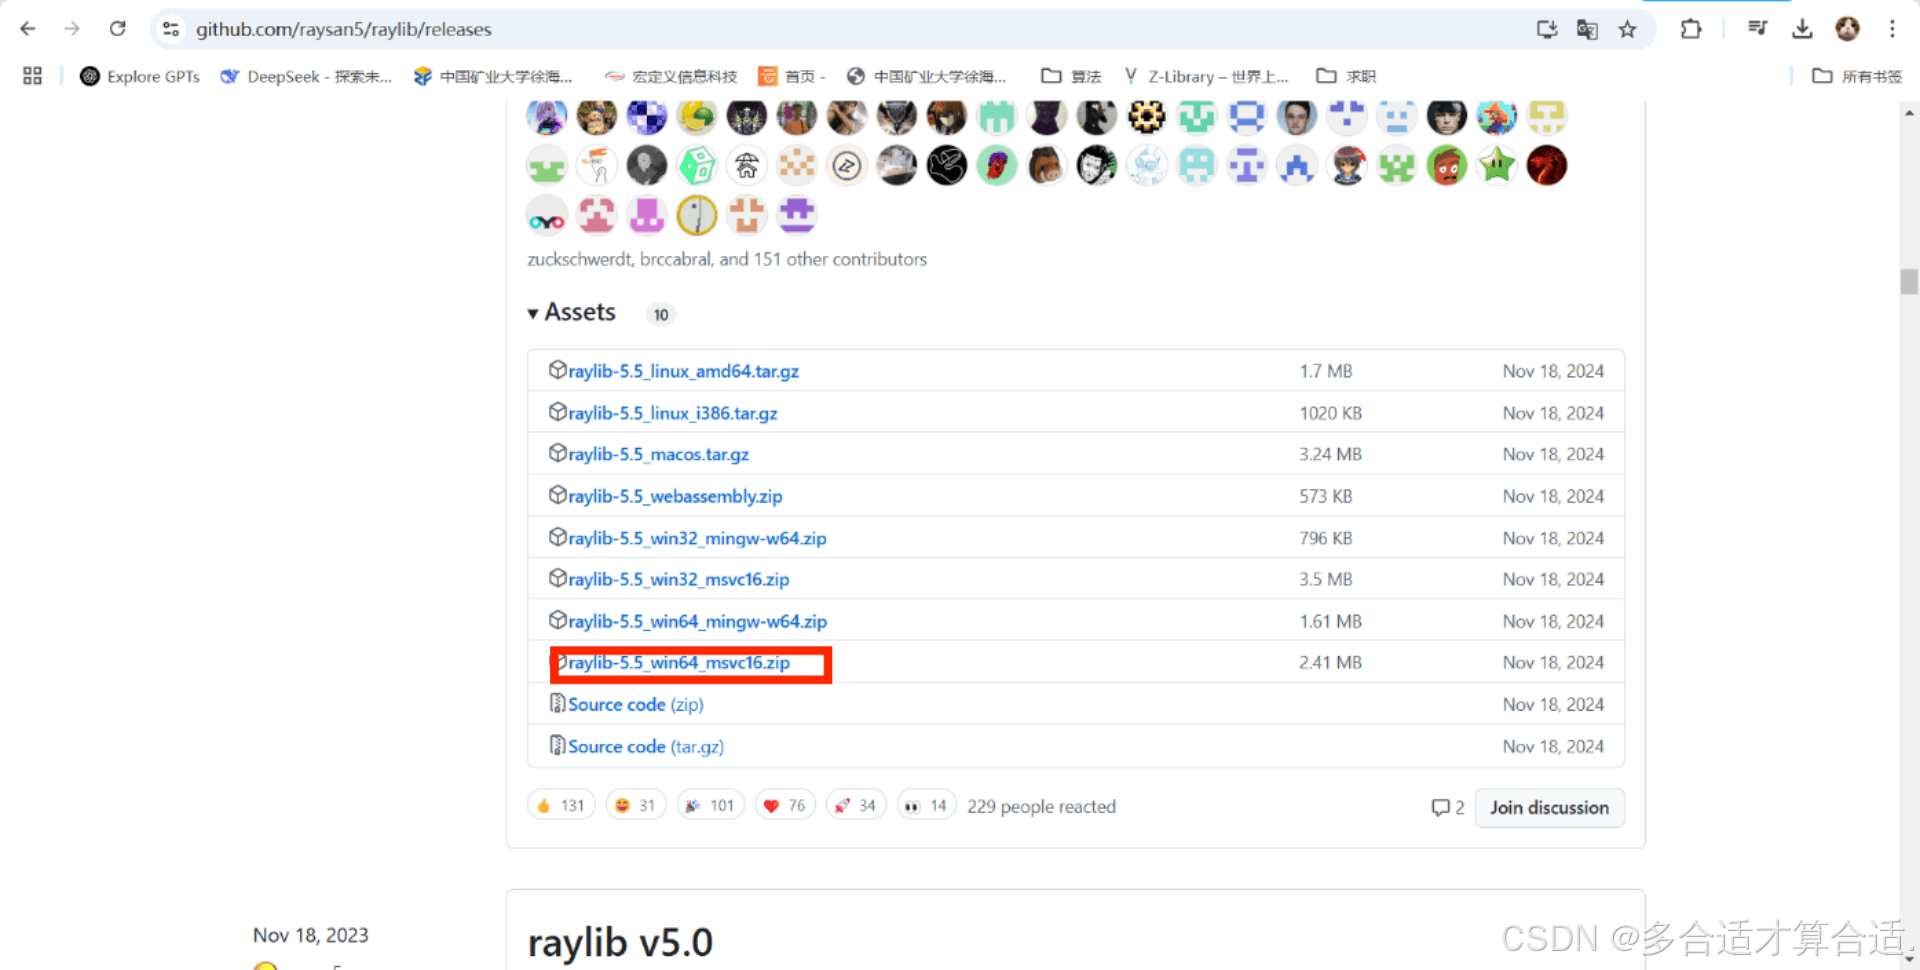1920x970 pixels.
Task: Reload the current page
Action: coord(117,29)
